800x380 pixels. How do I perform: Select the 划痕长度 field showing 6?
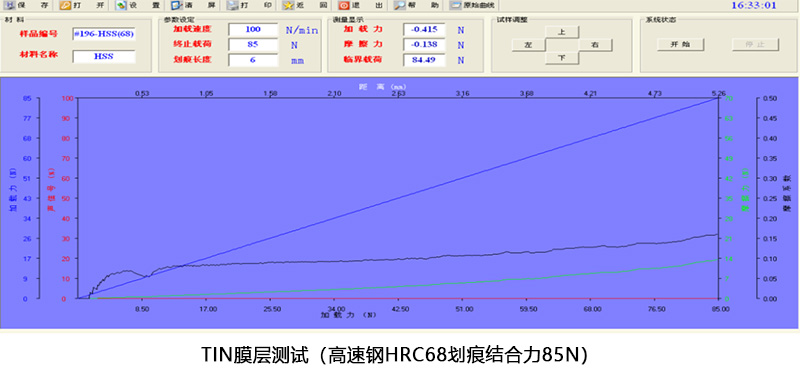(x=253, y=60)
